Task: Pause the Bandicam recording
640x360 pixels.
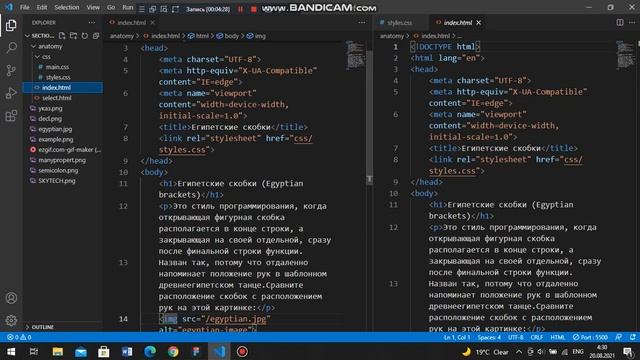Action: (240, 9)
